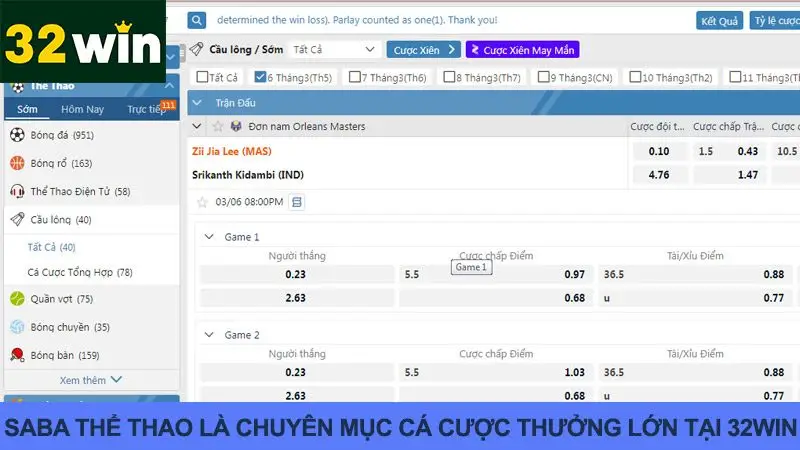
Task: Click the table tennis paddle icon for Bóng bàn
Action: click(x=17, y=355)
